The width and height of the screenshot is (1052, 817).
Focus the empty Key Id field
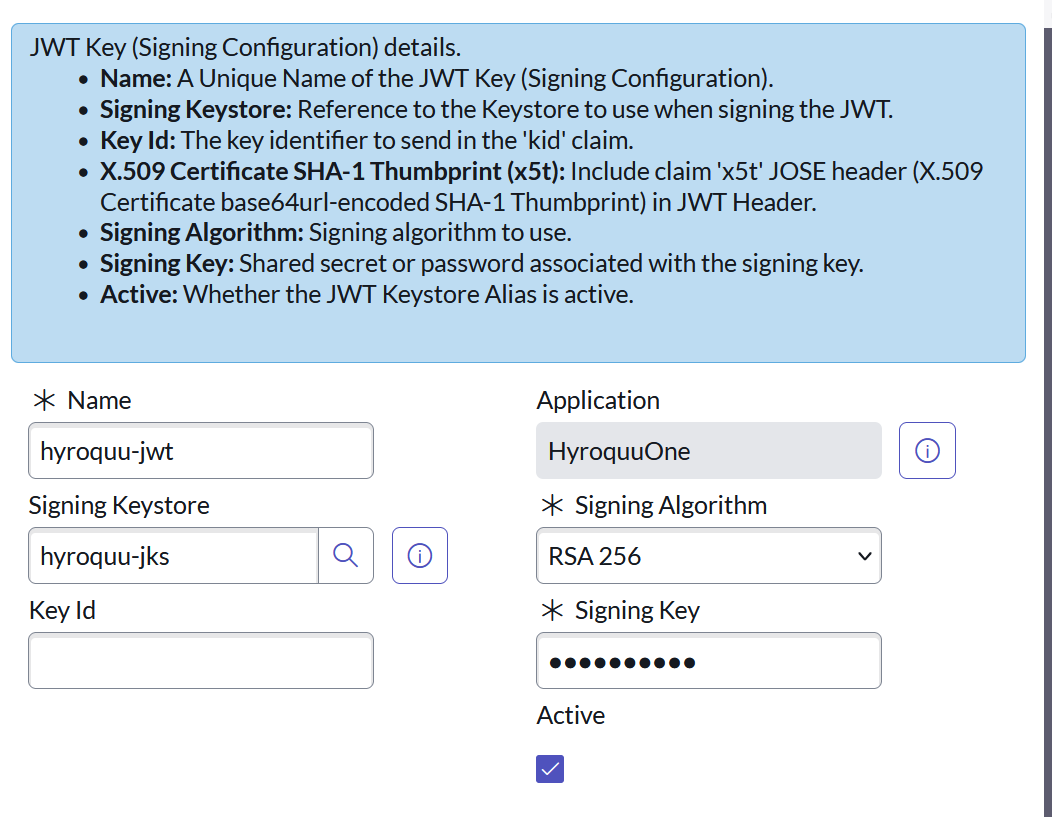[x=200, y=660]
